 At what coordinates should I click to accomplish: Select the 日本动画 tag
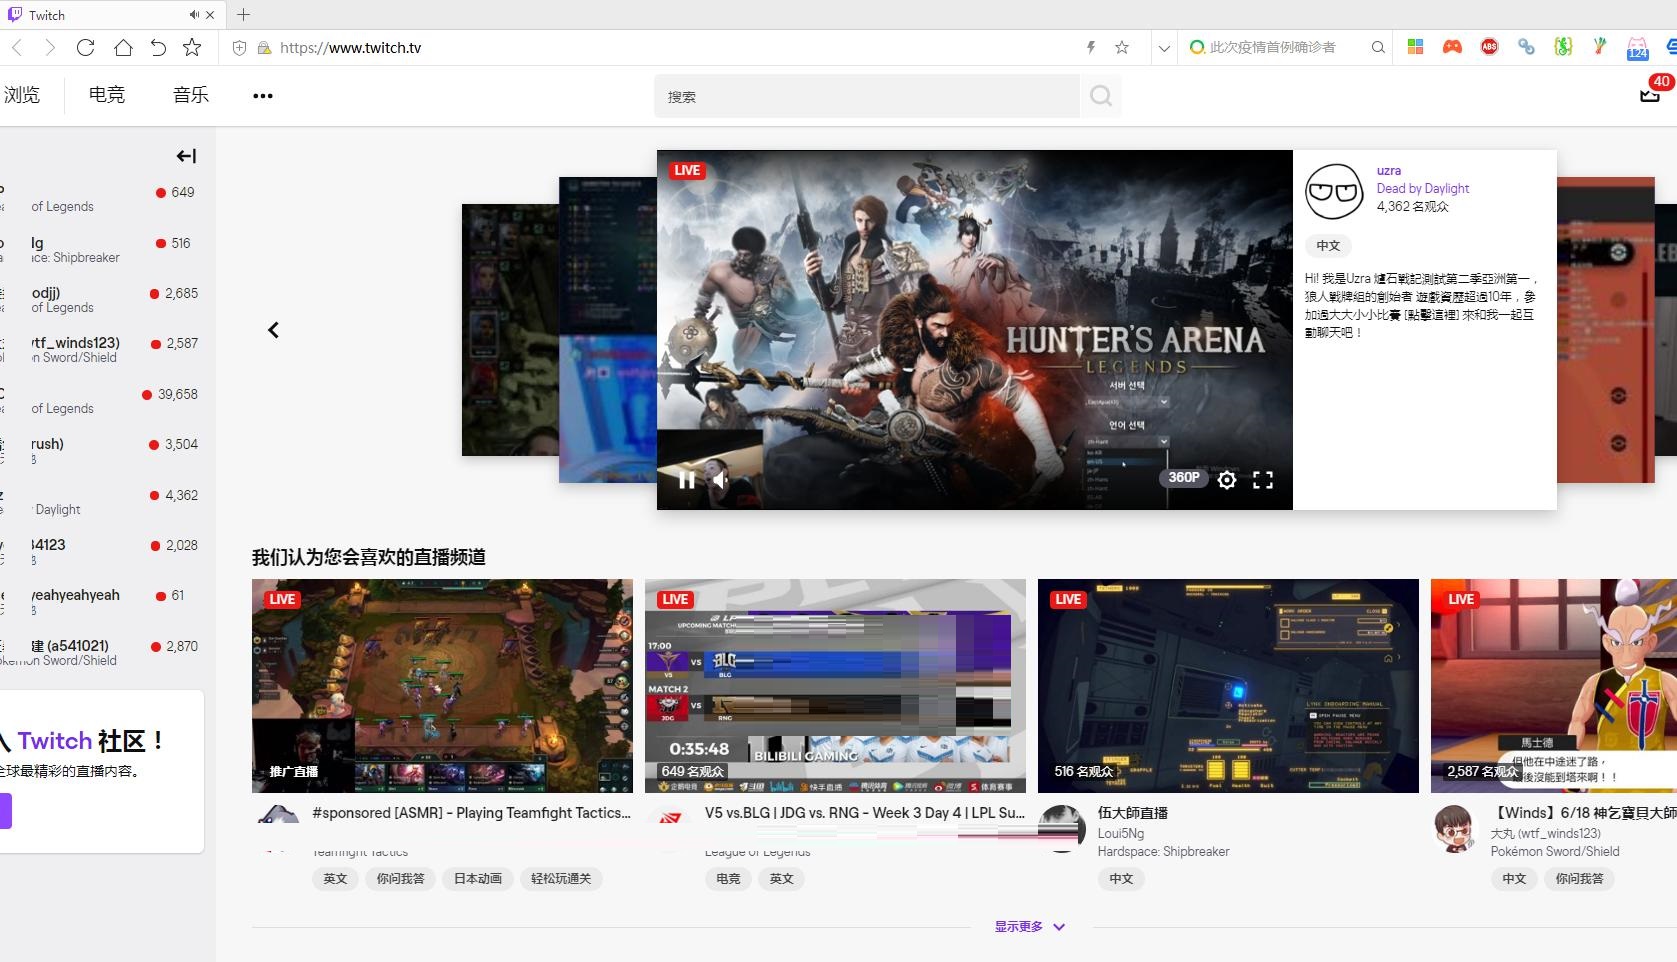(x=478, y=879)
